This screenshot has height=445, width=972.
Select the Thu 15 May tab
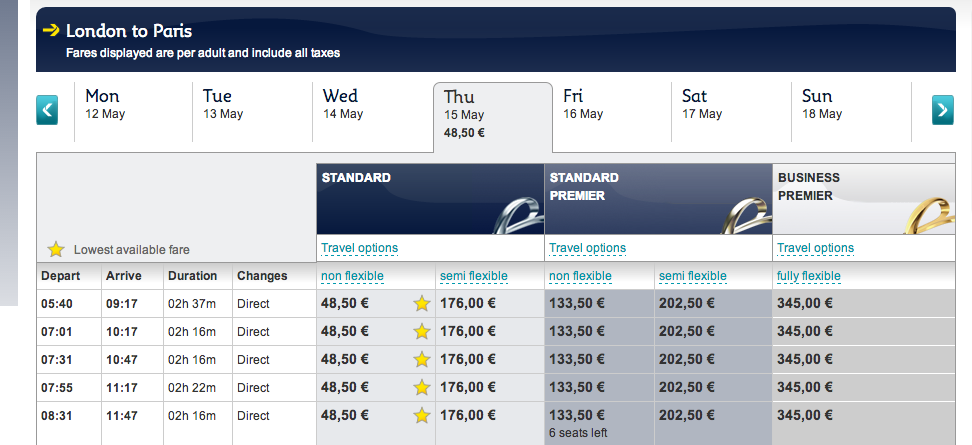click(492, 117)
